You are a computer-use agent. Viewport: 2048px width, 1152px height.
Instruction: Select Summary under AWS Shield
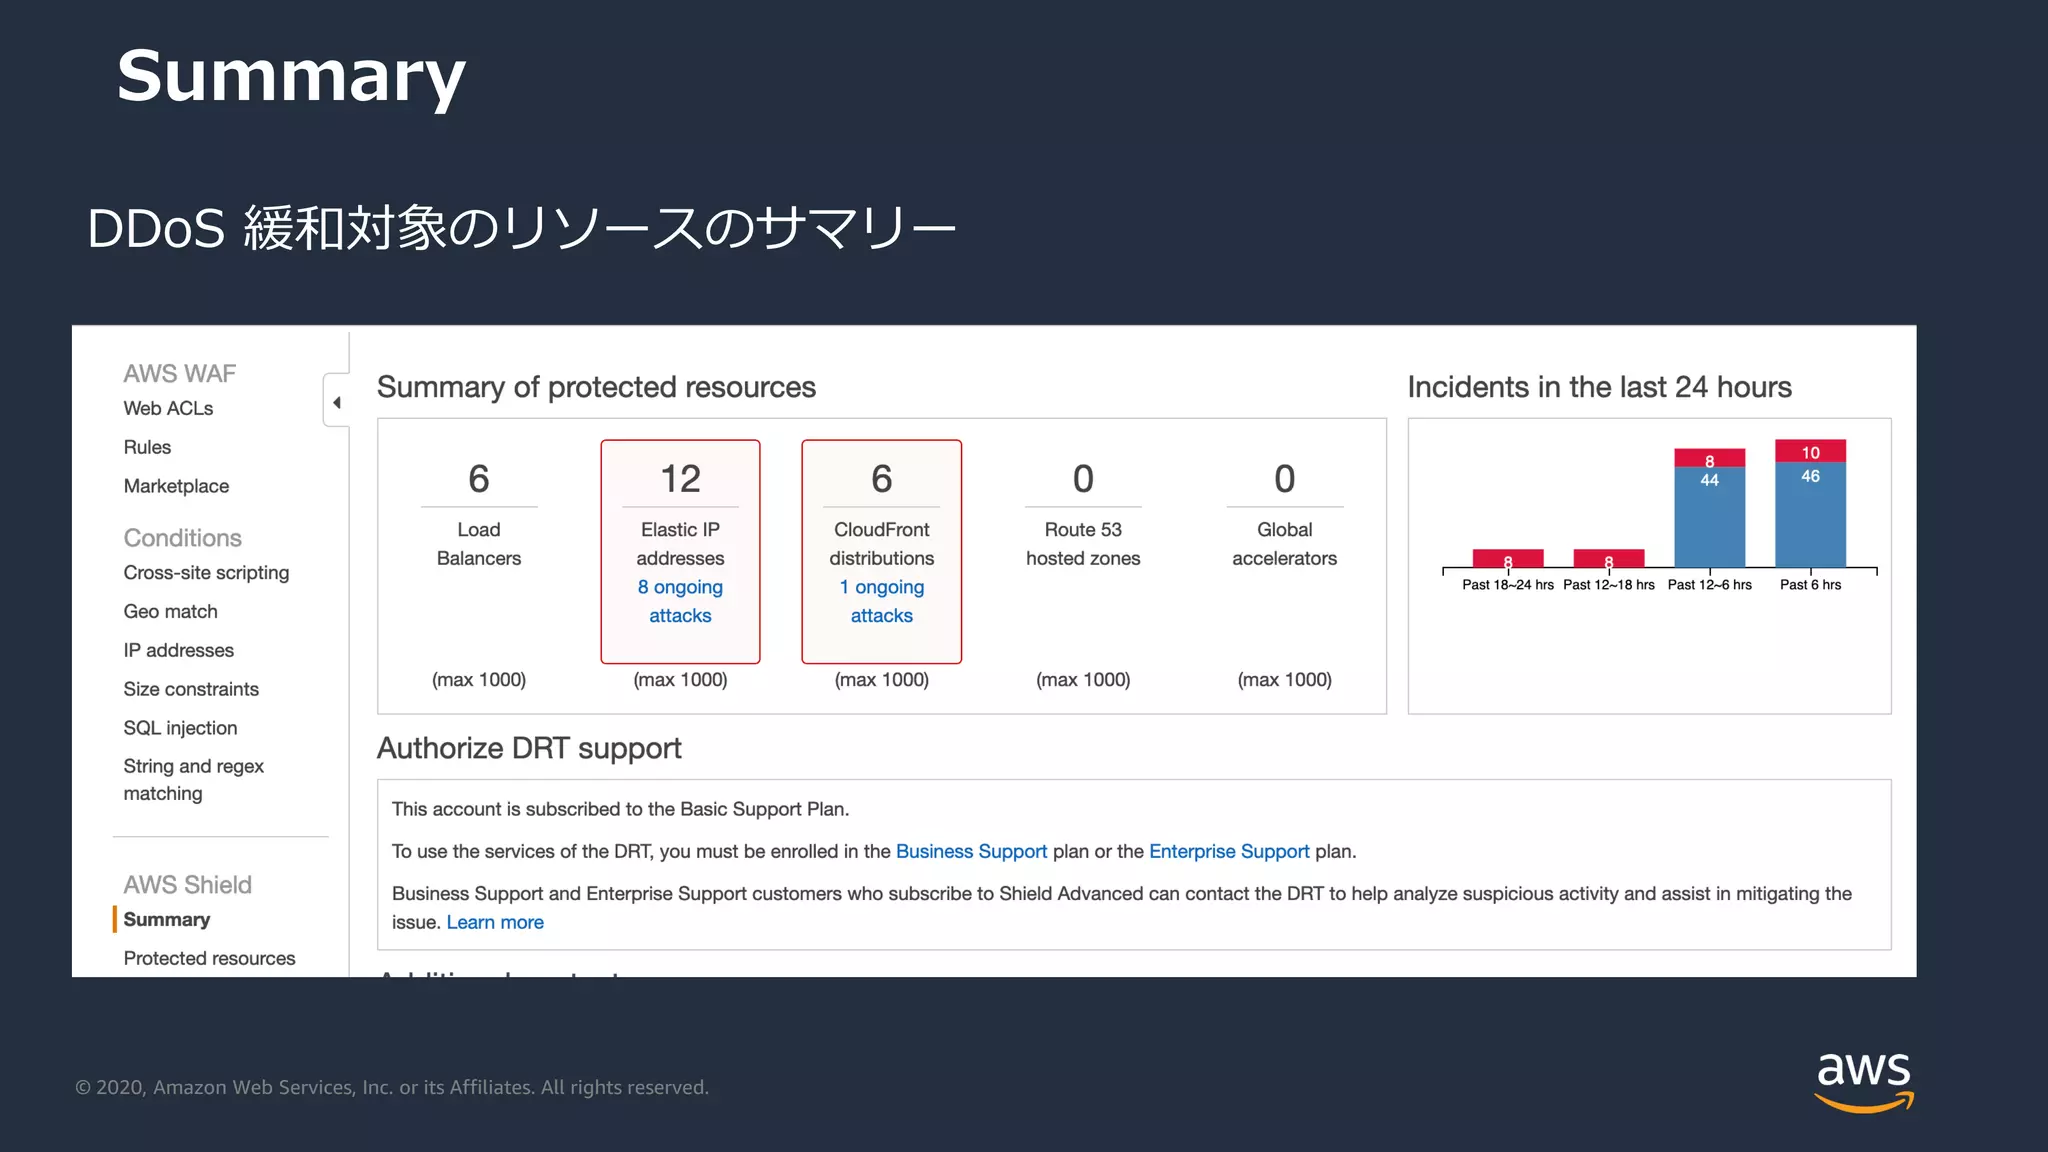166,919
